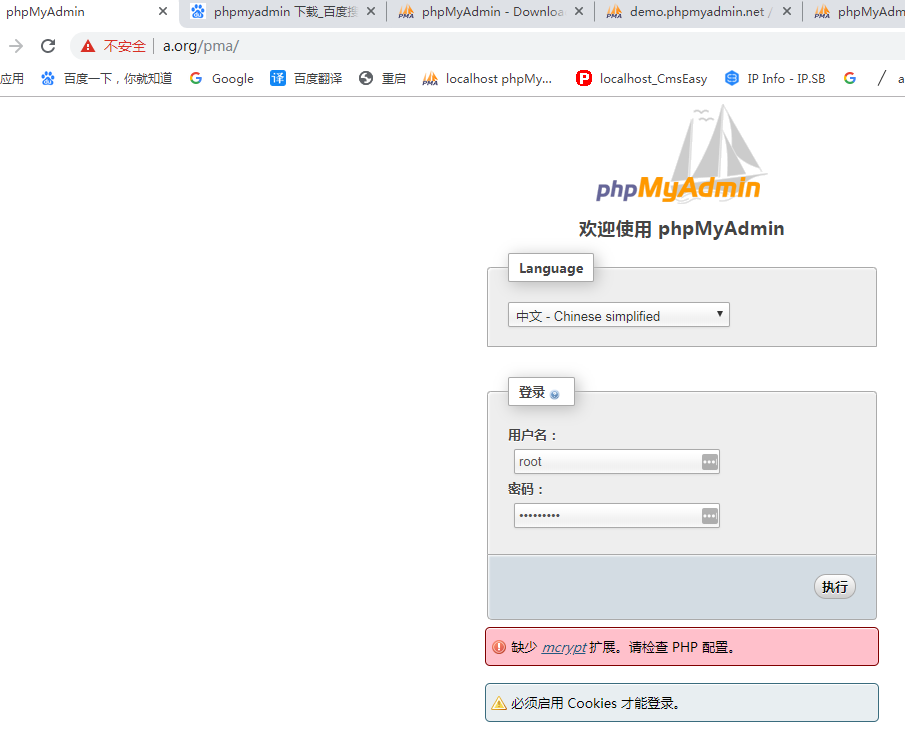Click the browser reload icon
The width and height of the screenshot is (905, 731).
[x=48, y=46]
